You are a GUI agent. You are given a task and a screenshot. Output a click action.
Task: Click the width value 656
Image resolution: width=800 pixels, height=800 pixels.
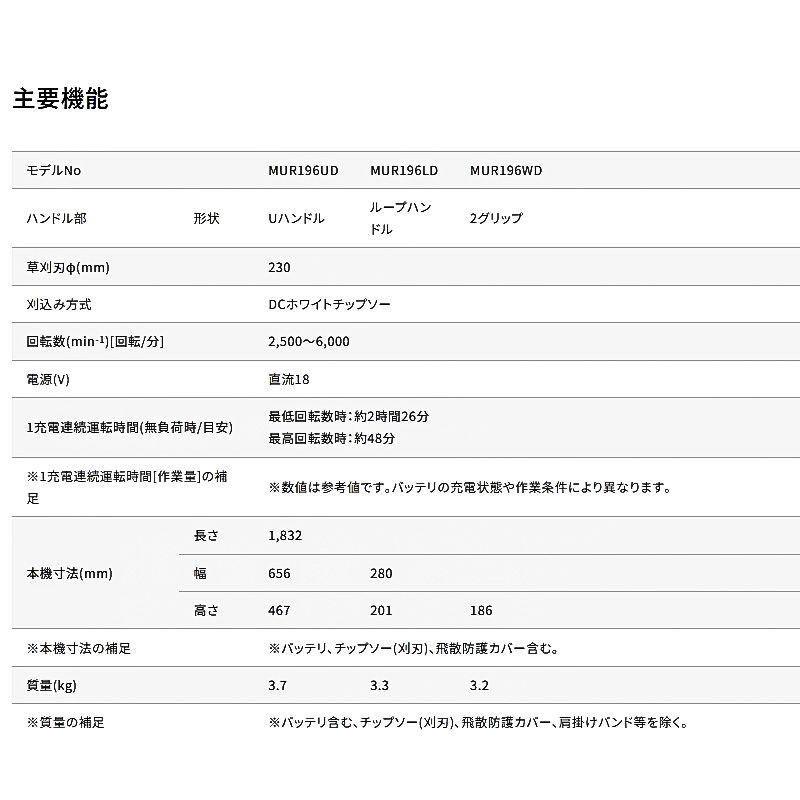point(279,573)
